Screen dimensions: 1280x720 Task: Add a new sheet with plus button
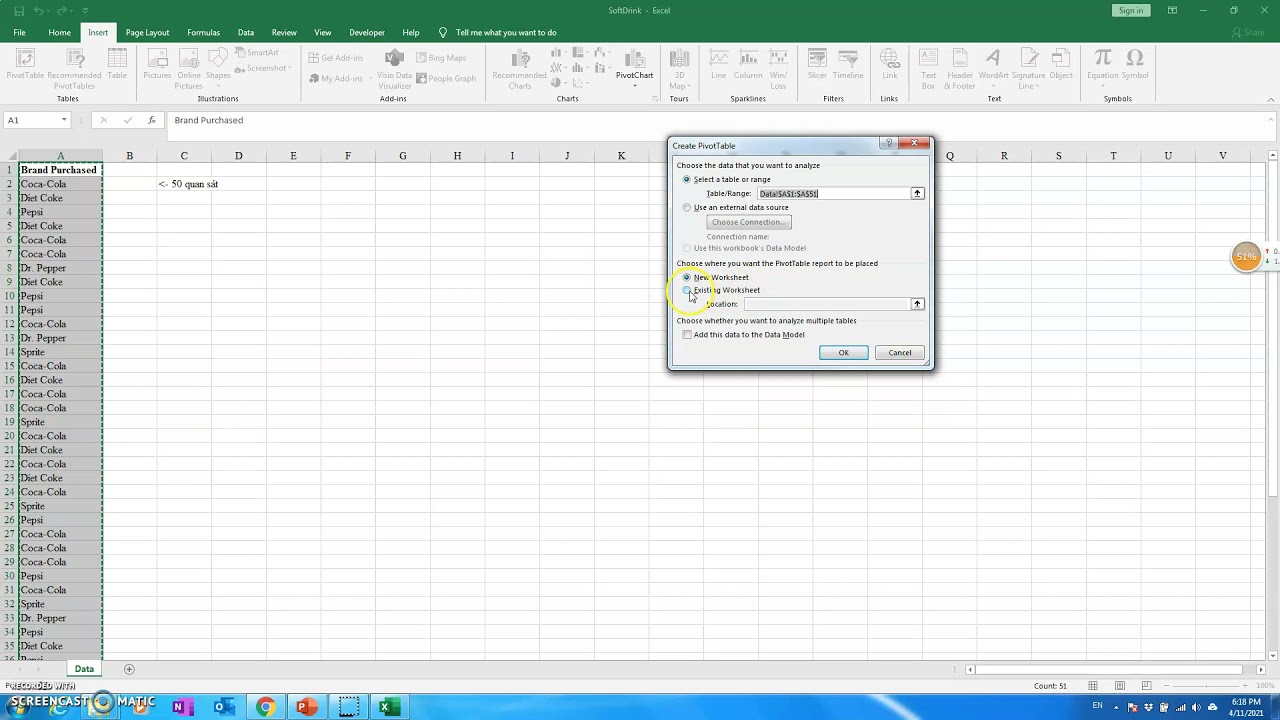coord(129,669)
